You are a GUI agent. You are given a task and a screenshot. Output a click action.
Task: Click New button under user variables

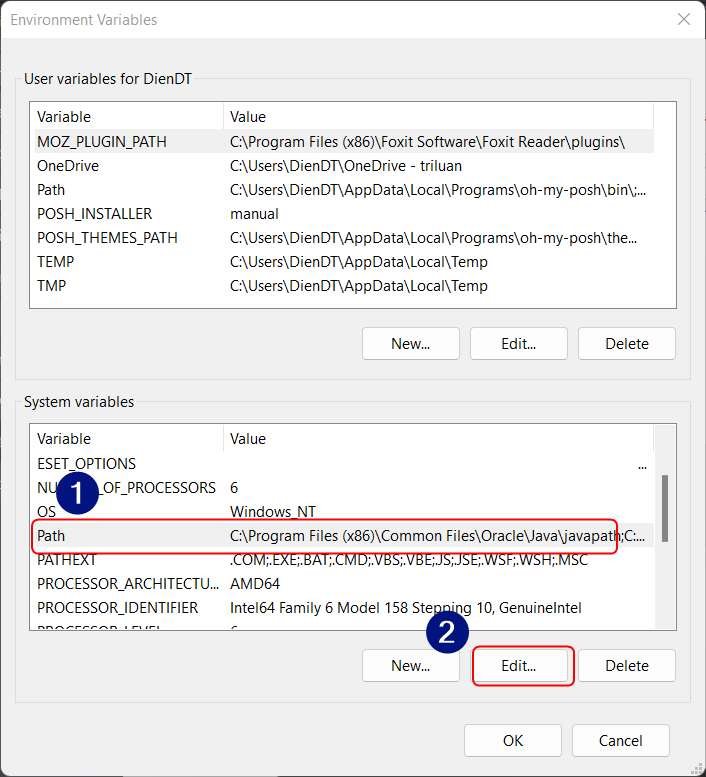click(x=410, y=344)
